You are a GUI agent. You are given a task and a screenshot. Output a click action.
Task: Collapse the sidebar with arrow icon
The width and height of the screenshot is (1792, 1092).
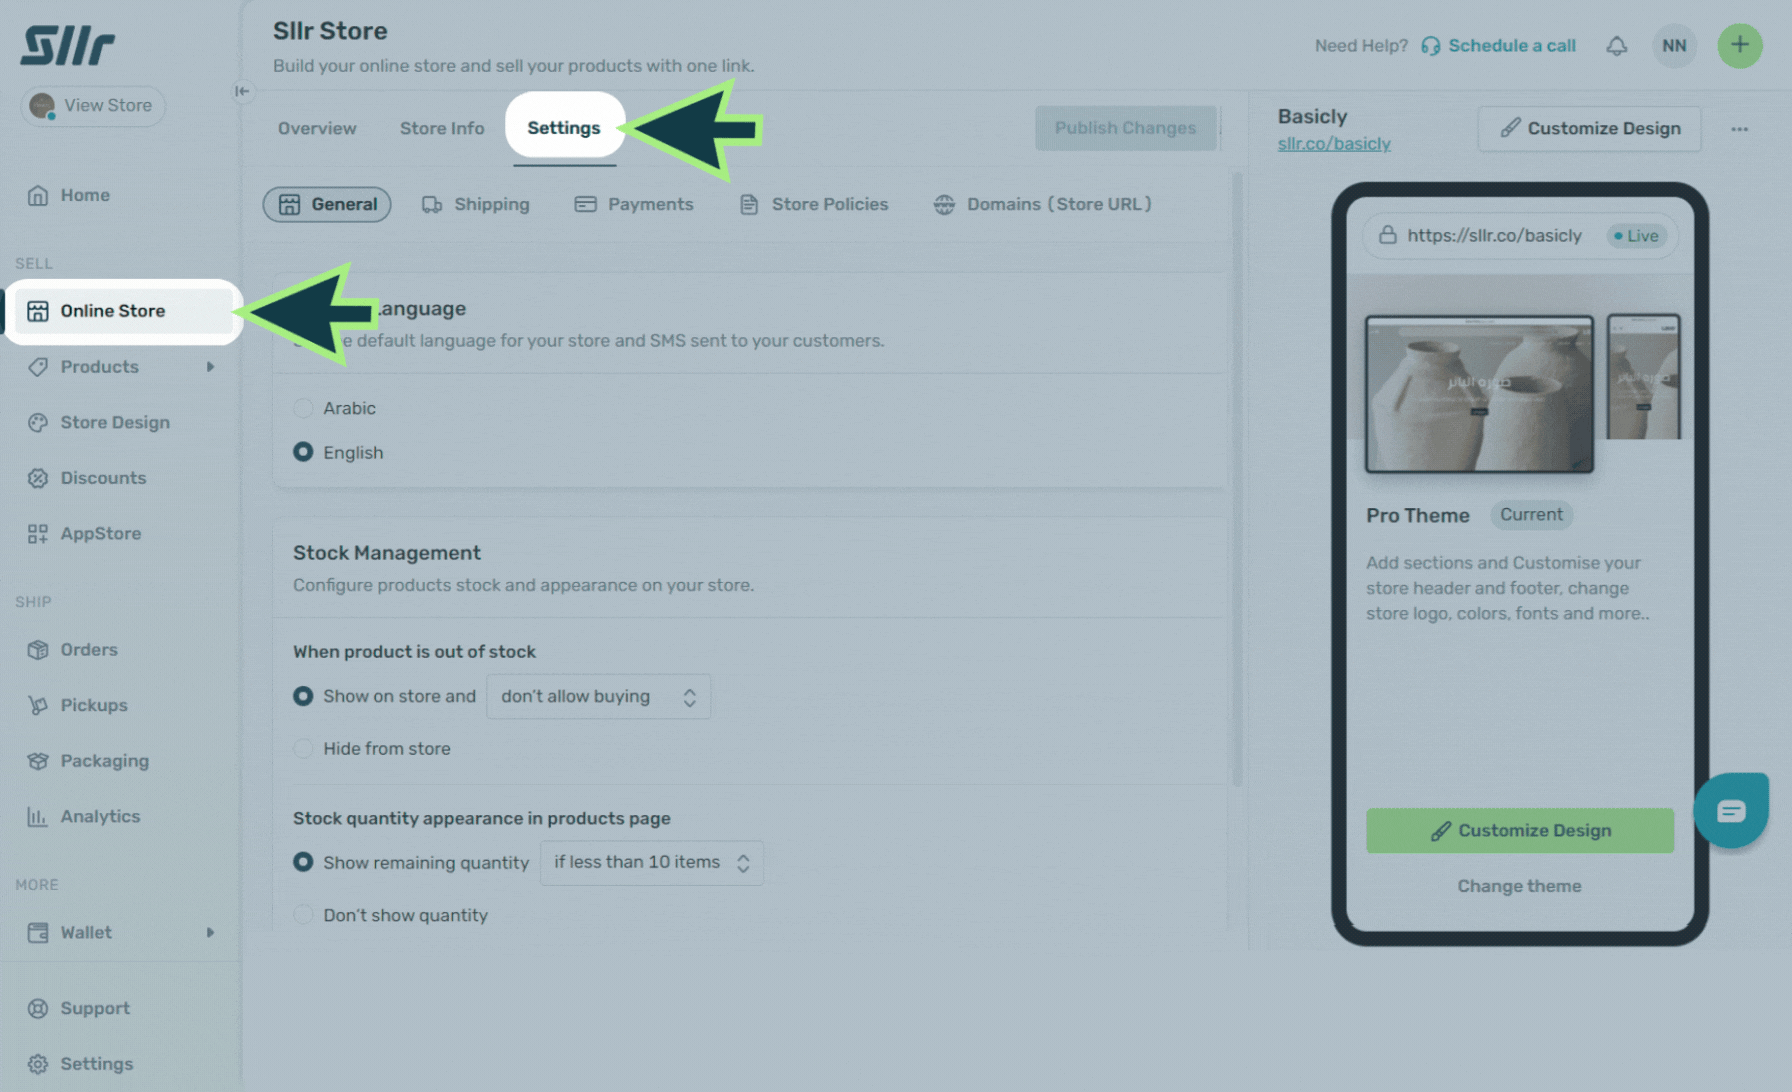point(242,91)
